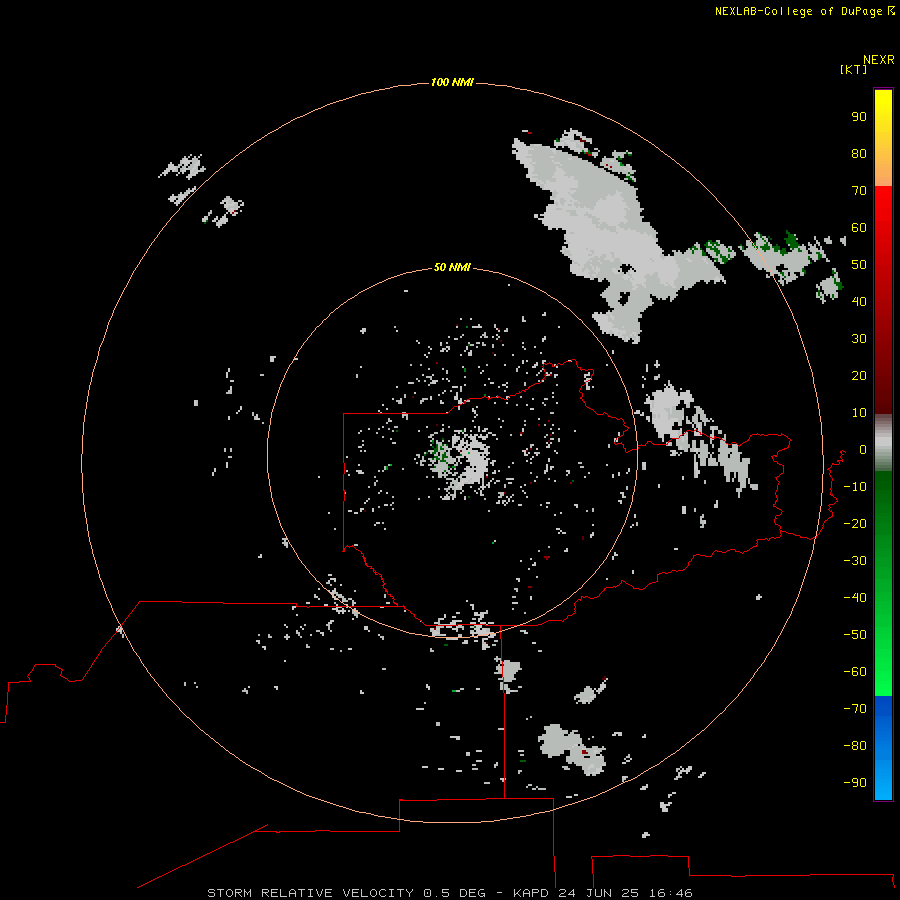Click the -20 value on velocity scale
Image resolution: width=900 pixels, height=900 pixels.
[x=855, y=524]
